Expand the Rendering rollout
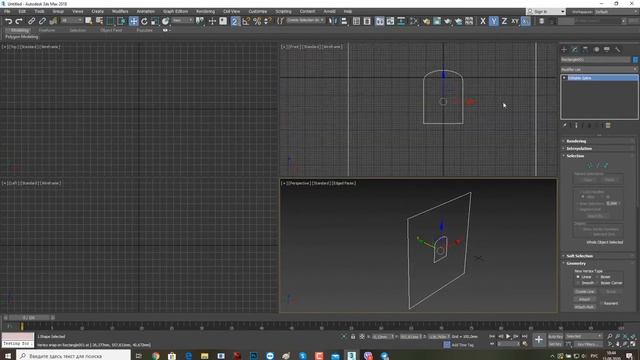640x360 pixels. click(x=598, y=141)
